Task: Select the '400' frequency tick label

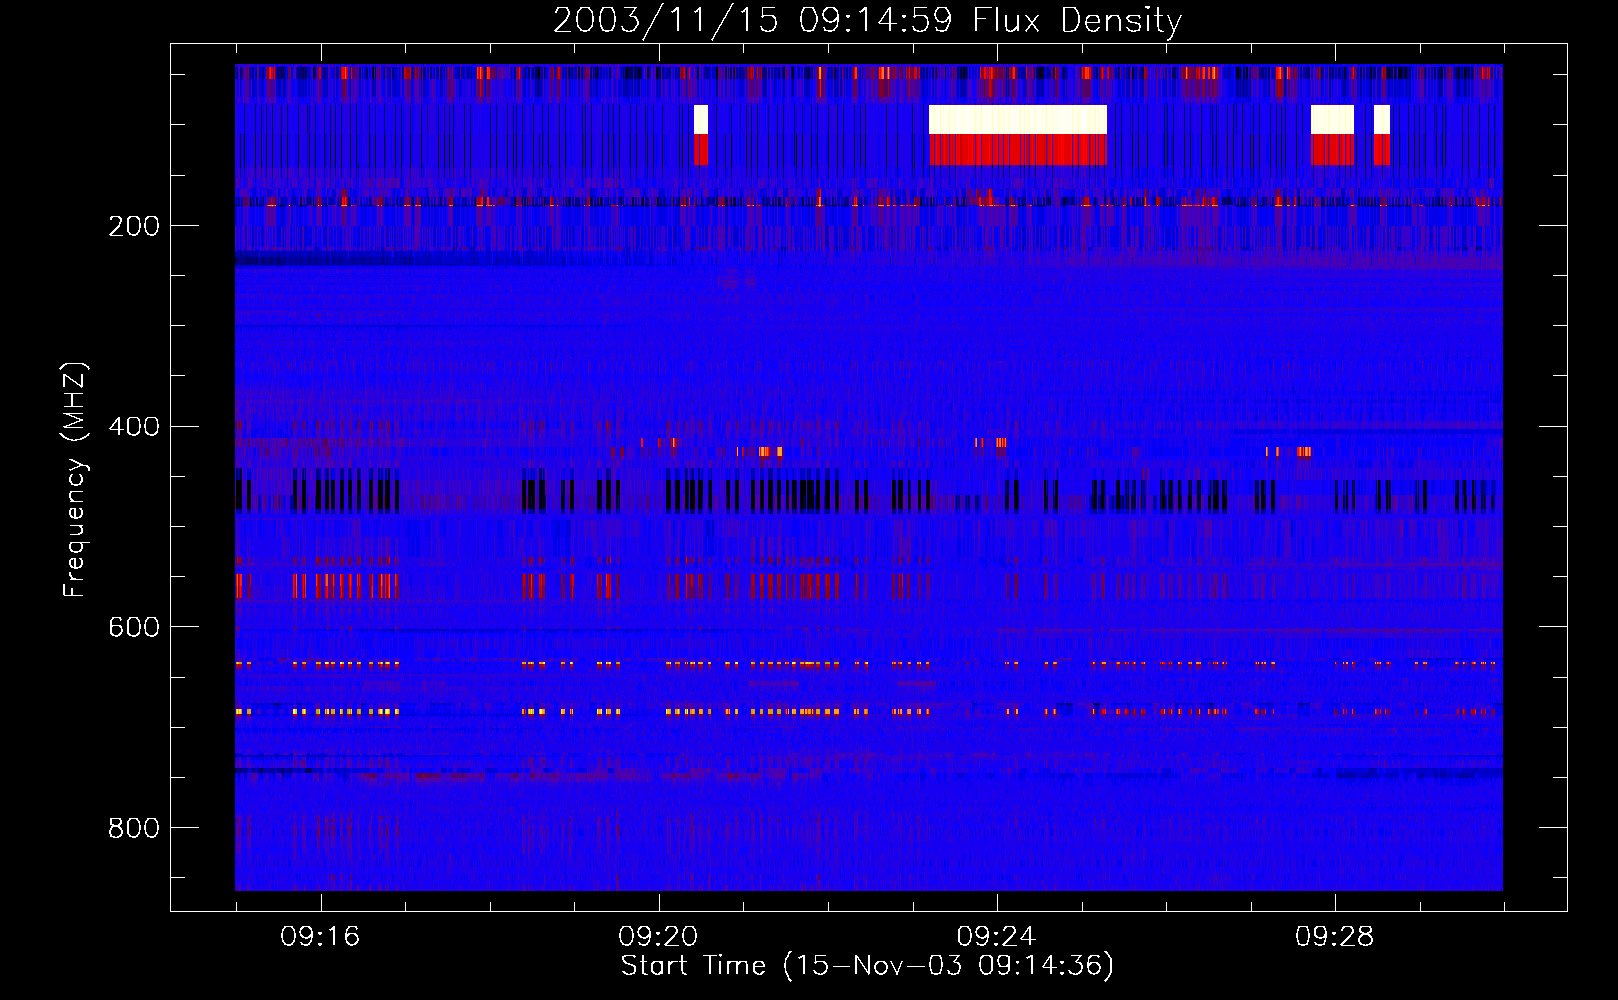Action: tap(134, 427)
